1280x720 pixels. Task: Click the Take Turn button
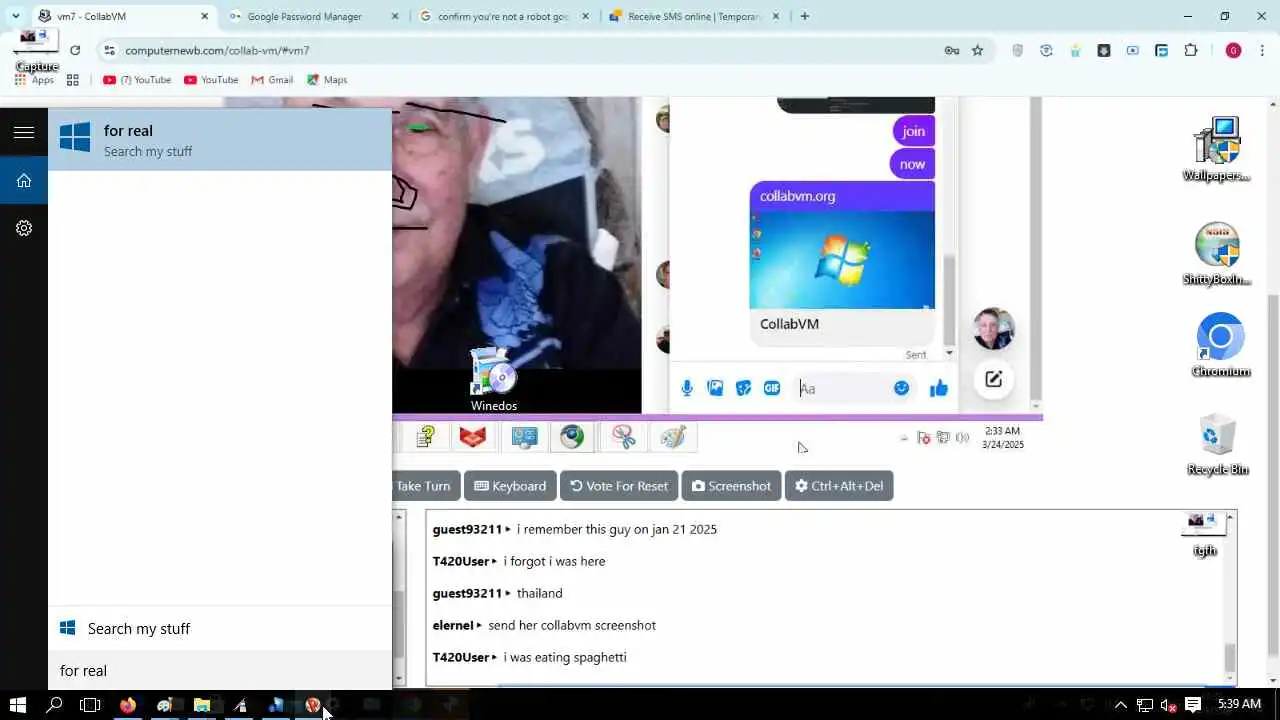point(425,486)
